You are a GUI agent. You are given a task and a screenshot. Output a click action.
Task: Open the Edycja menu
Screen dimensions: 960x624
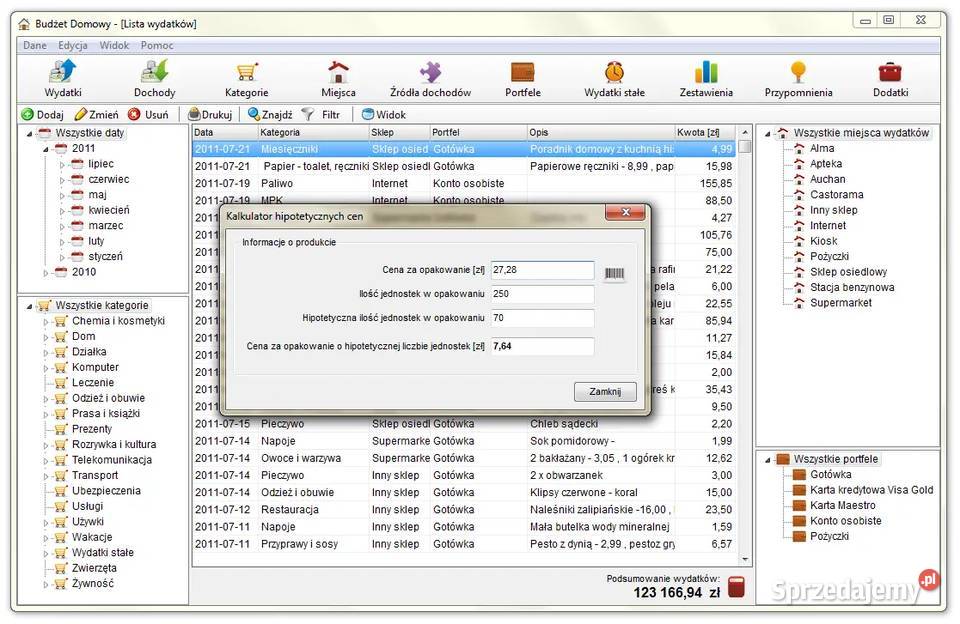[x=73, y=45]
